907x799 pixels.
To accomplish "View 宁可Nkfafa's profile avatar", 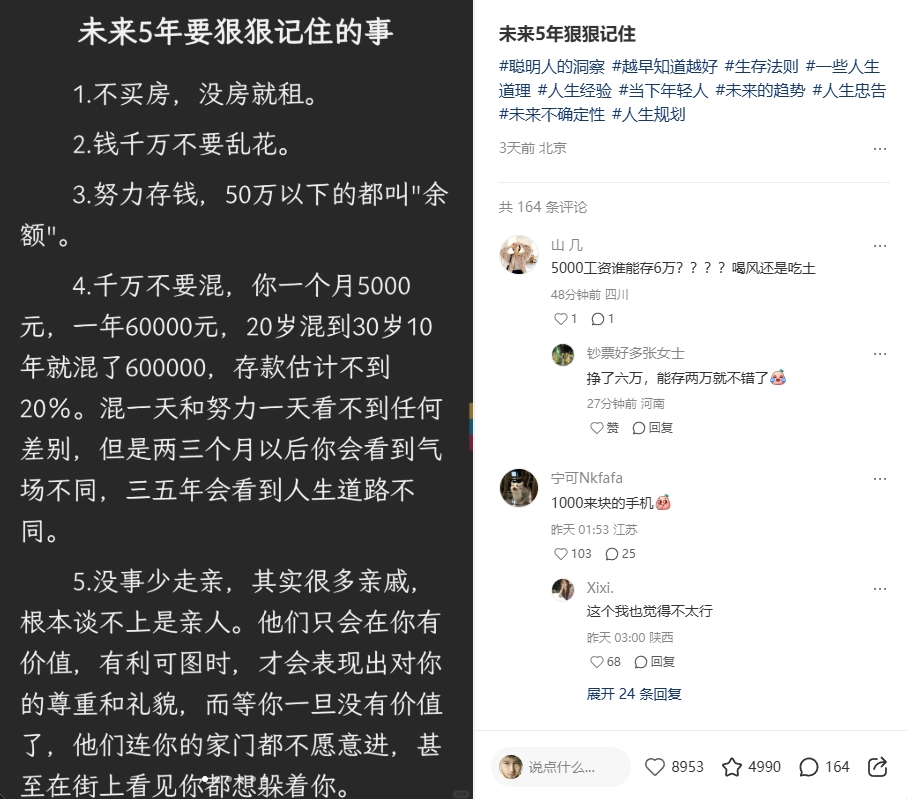I will pyautogui.click(x=519, y=488).
